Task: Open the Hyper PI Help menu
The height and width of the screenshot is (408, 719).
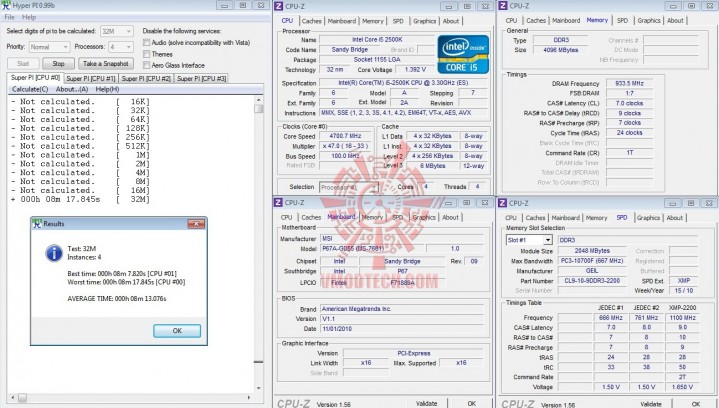Action: coord(29,17)
